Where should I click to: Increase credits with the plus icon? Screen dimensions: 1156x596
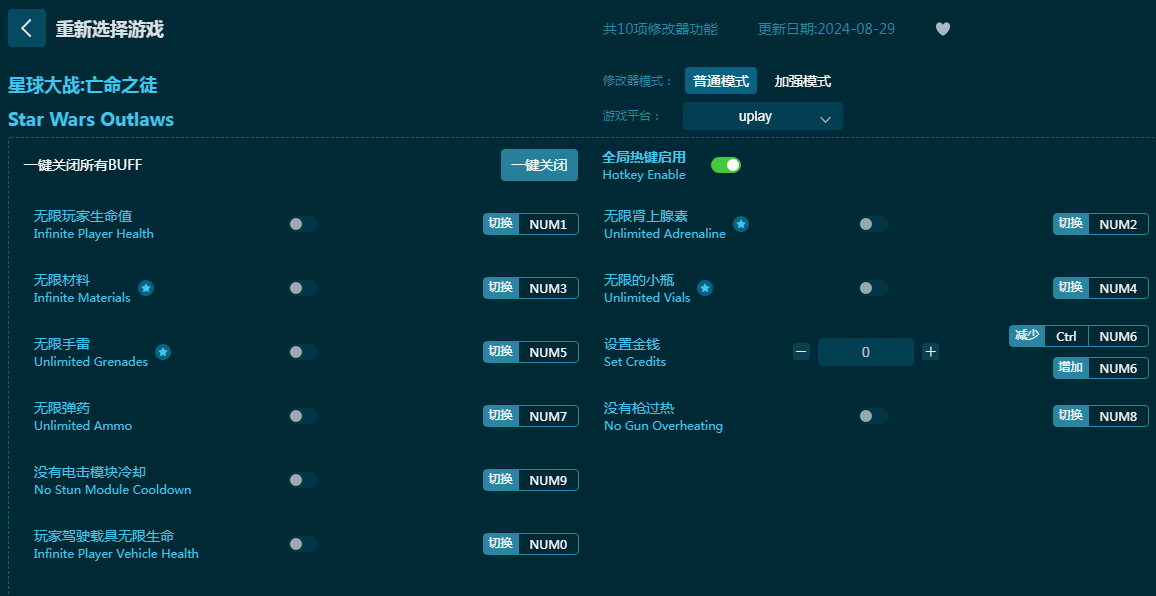tap(930, 352)
